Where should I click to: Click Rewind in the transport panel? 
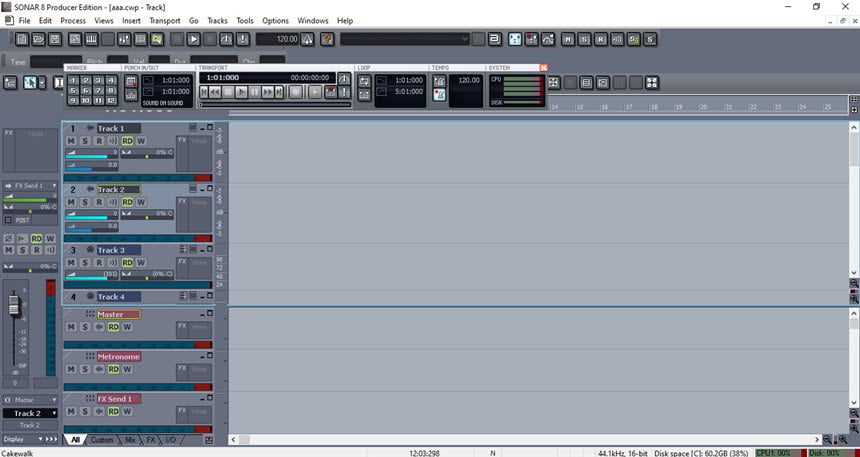pos(216,92)
